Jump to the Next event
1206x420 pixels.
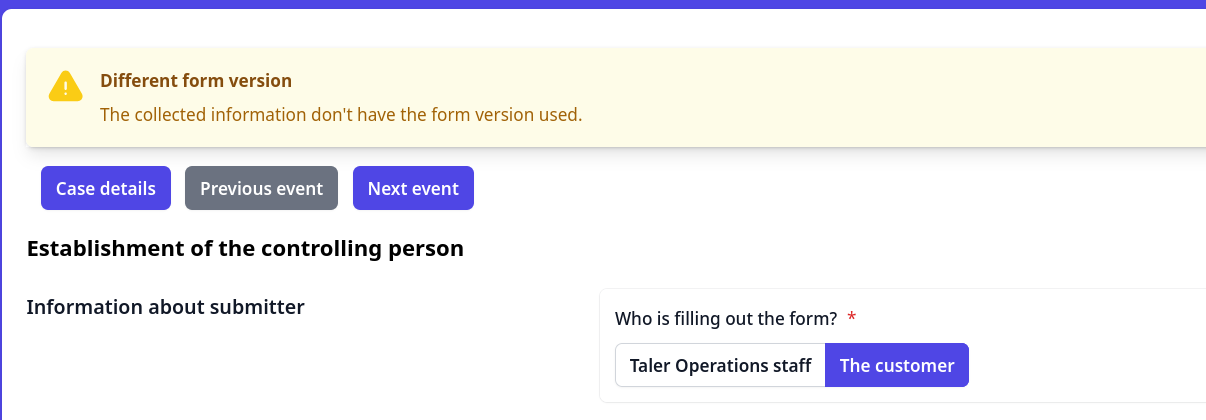tap(413, 188)
